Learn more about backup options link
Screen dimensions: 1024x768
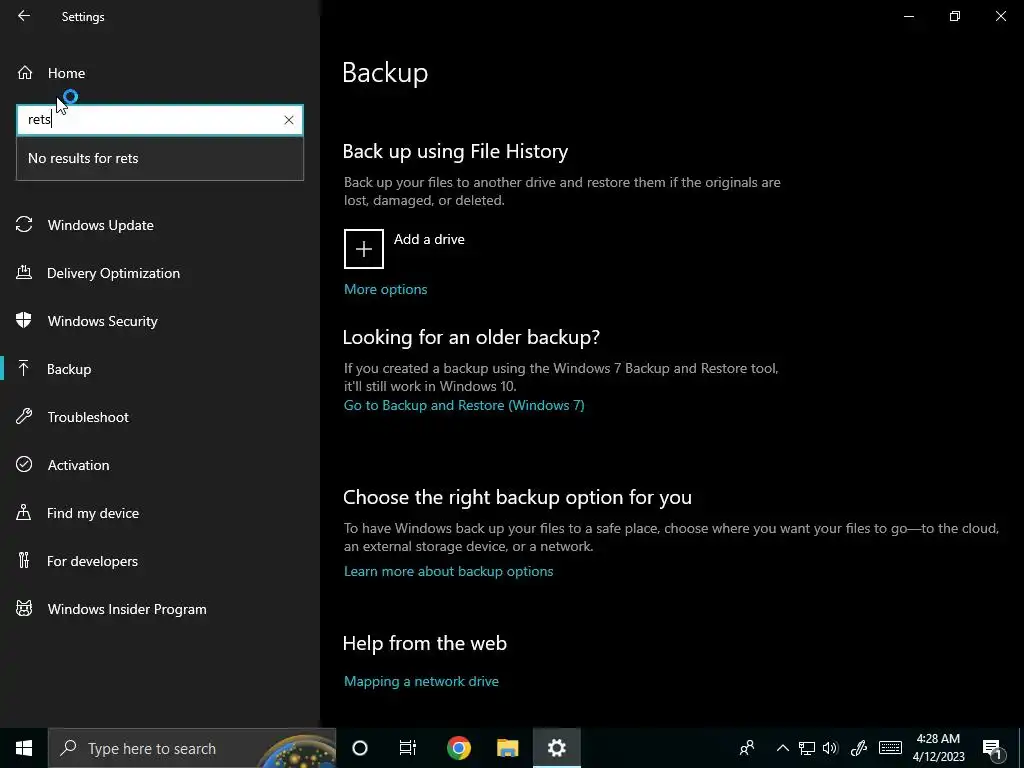click(449, 571)
